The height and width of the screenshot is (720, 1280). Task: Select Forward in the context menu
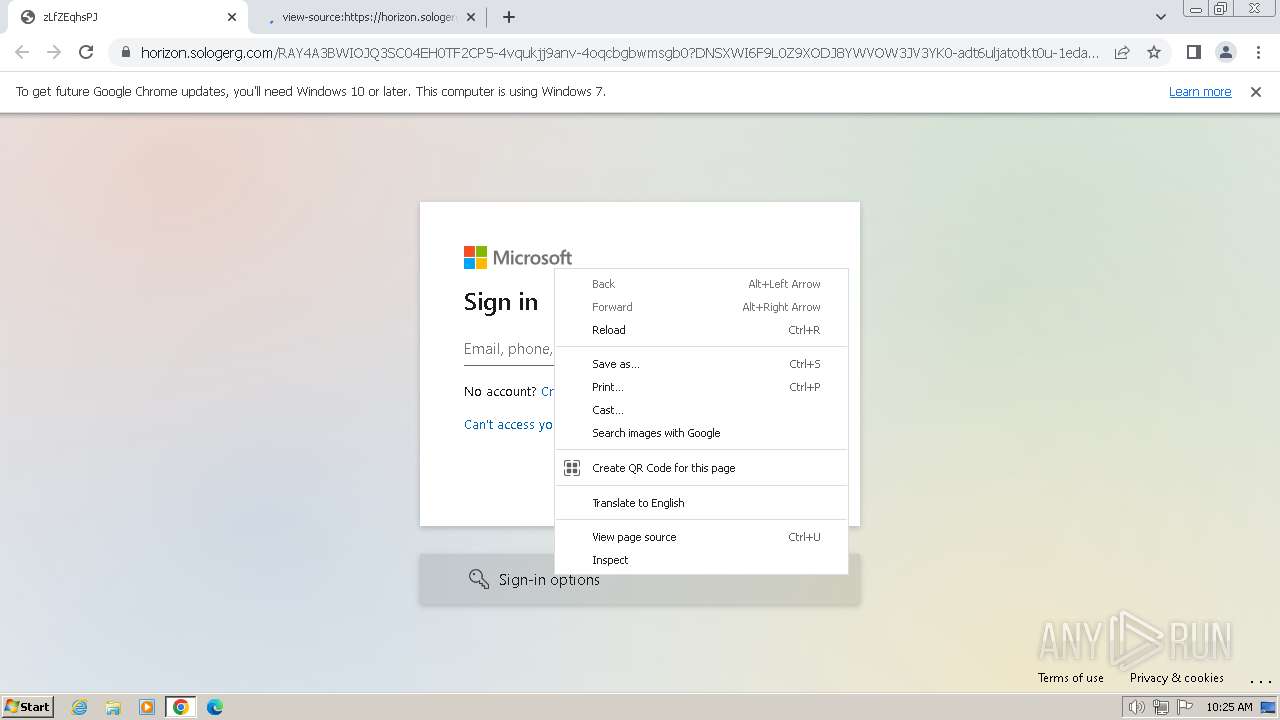[701, 307]
